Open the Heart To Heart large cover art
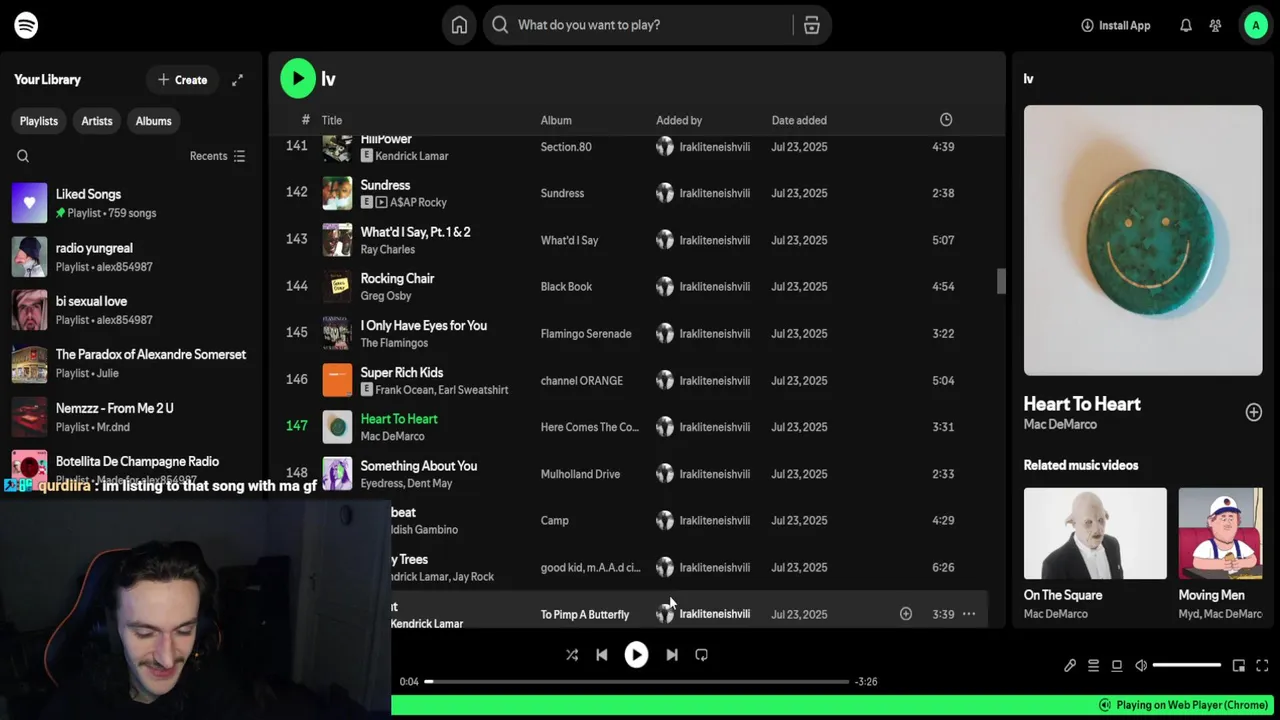The width and height of the screenshot is (1280, 720). (x=1143, y=240)
